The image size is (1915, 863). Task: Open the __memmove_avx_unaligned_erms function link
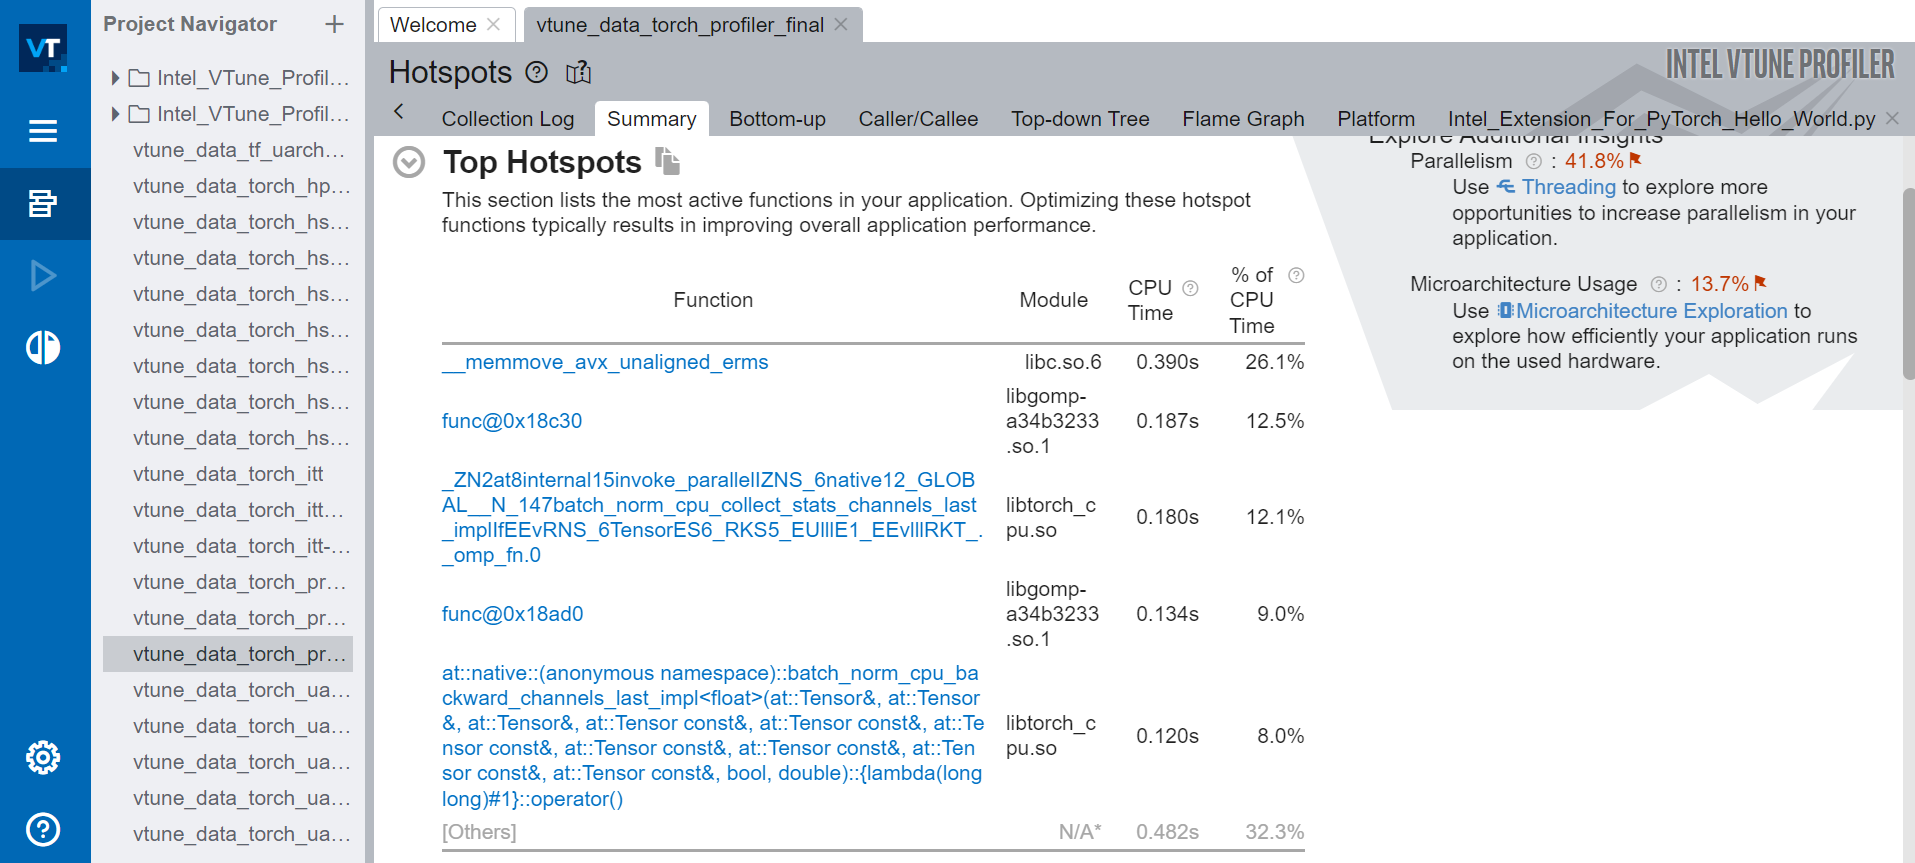605,362
